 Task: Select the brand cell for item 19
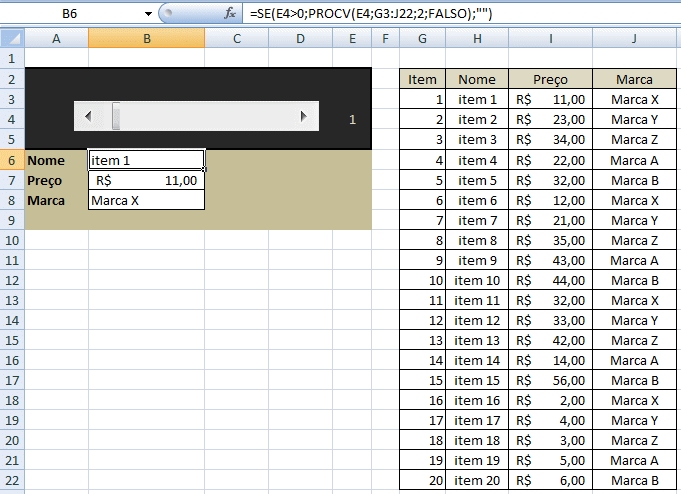pos(635,460)
